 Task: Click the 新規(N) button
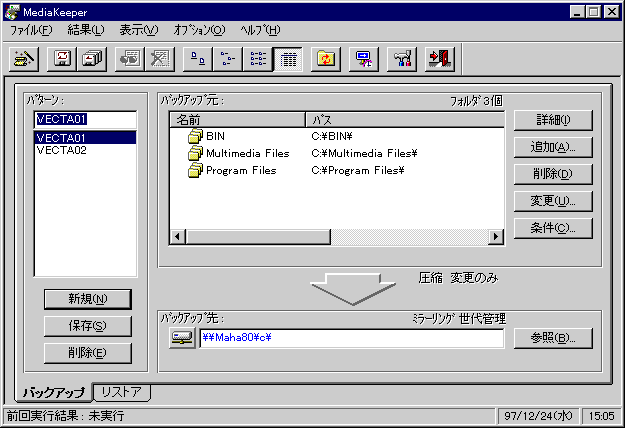[88, 299]
